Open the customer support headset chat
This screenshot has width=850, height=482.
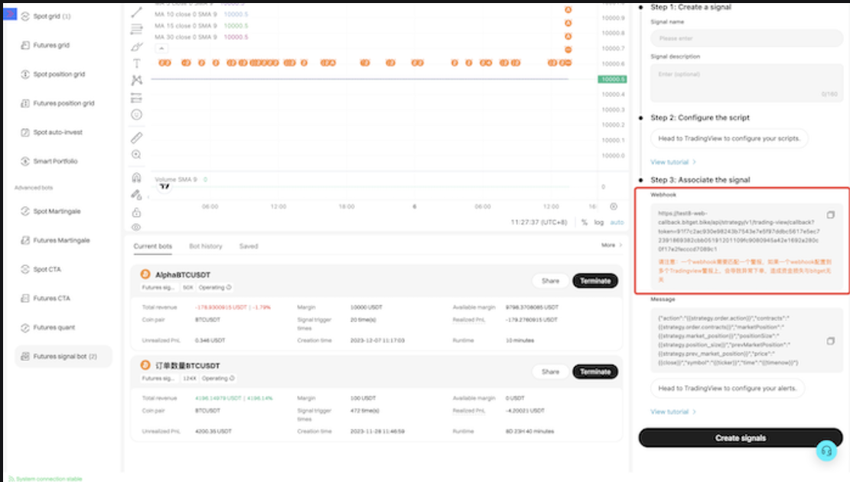coord(826,451)
